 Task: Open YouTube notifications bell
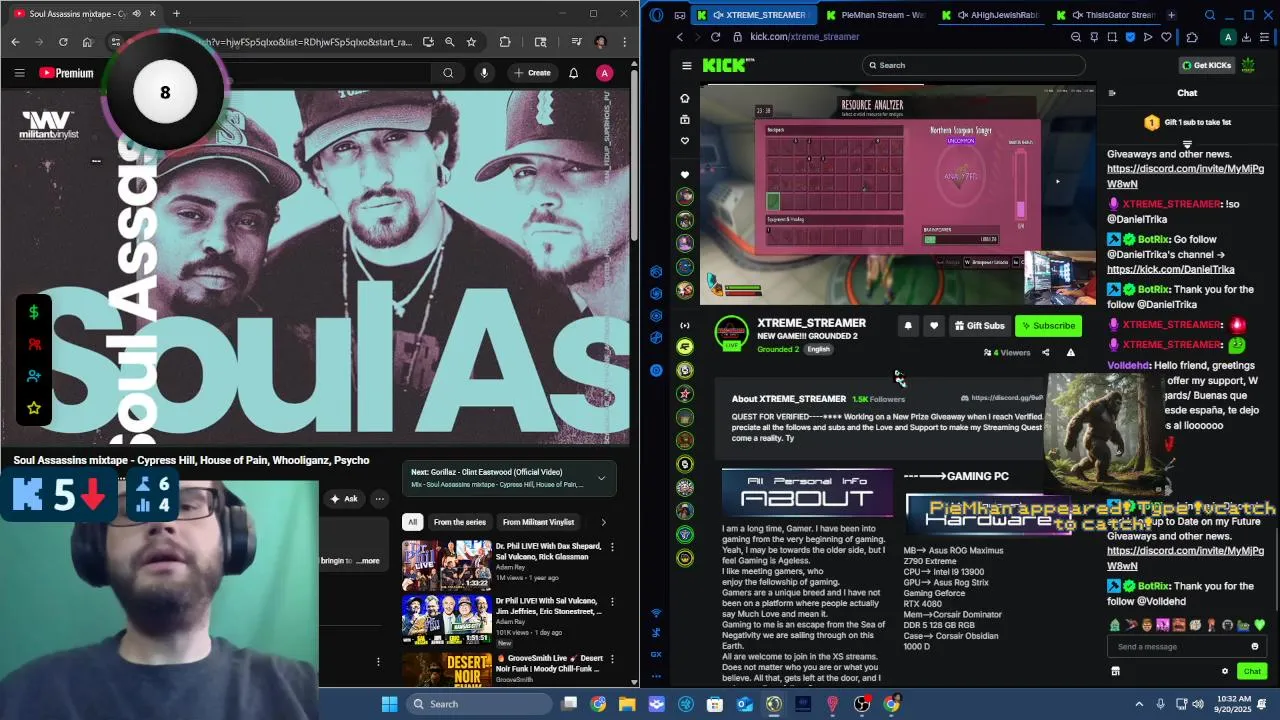(574, 73)
